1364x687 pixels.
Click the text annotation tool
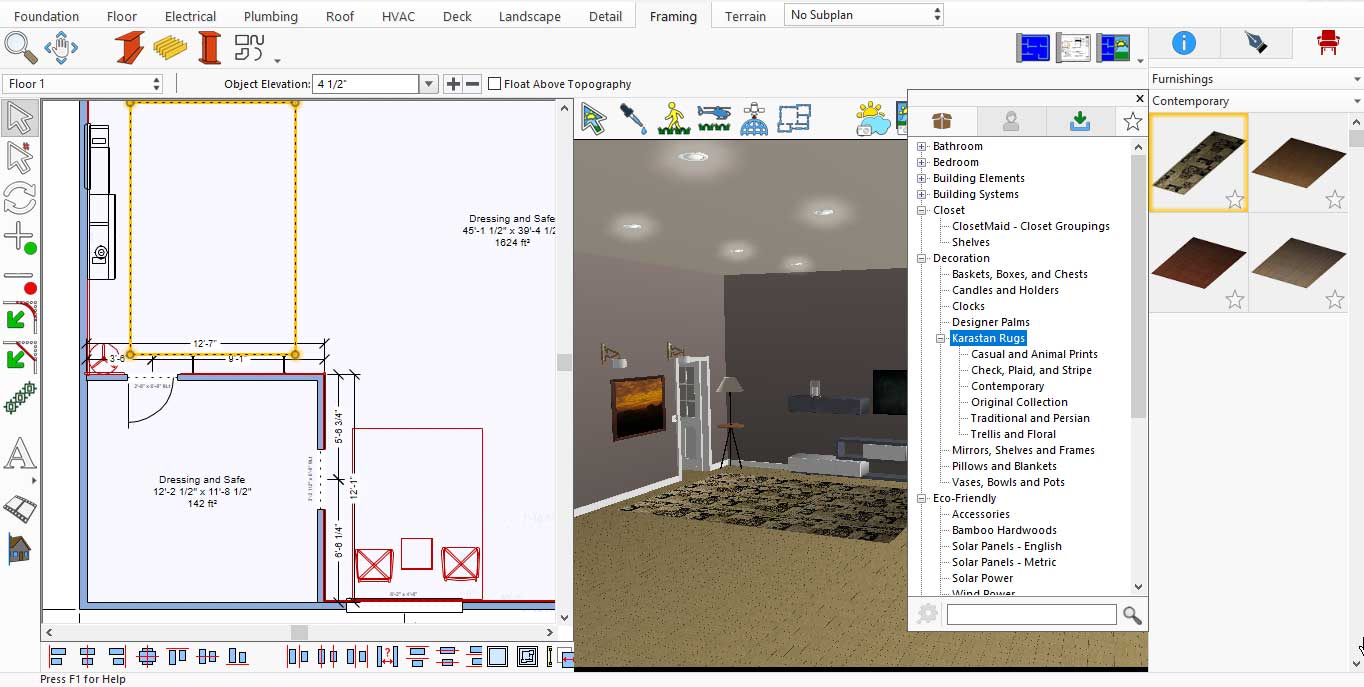[x=19, y=455]
